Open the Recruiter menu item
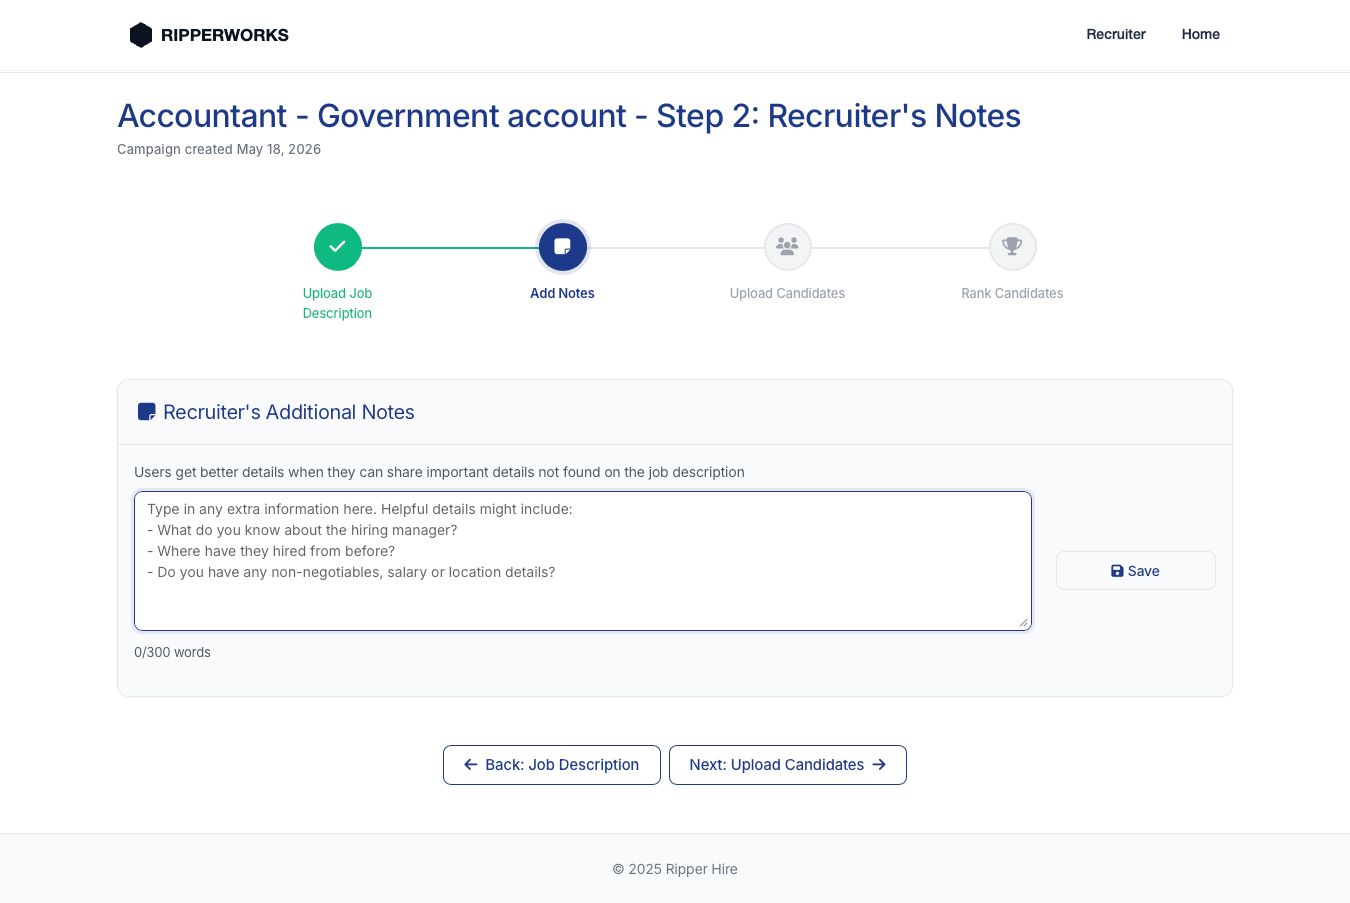This screenshot has width=1350, height=903. click(x=1116, y=34)
